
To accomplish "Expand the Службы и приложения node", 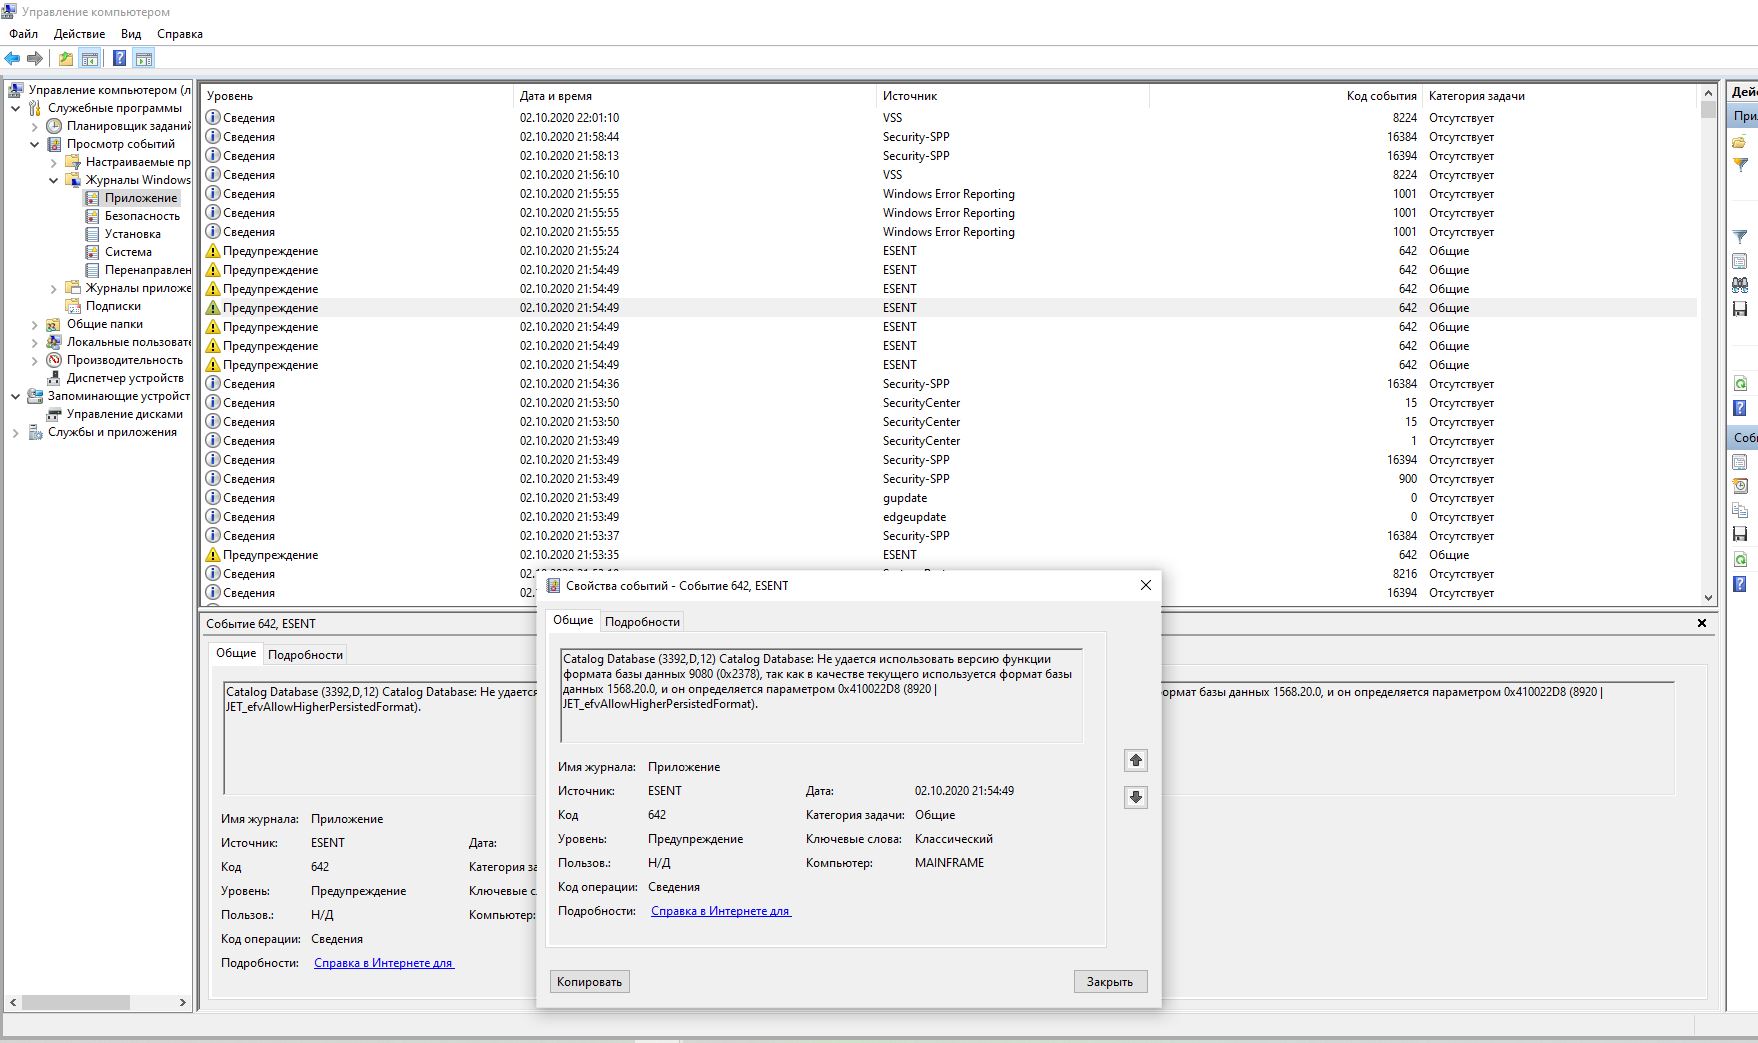I will click(16, 432).
